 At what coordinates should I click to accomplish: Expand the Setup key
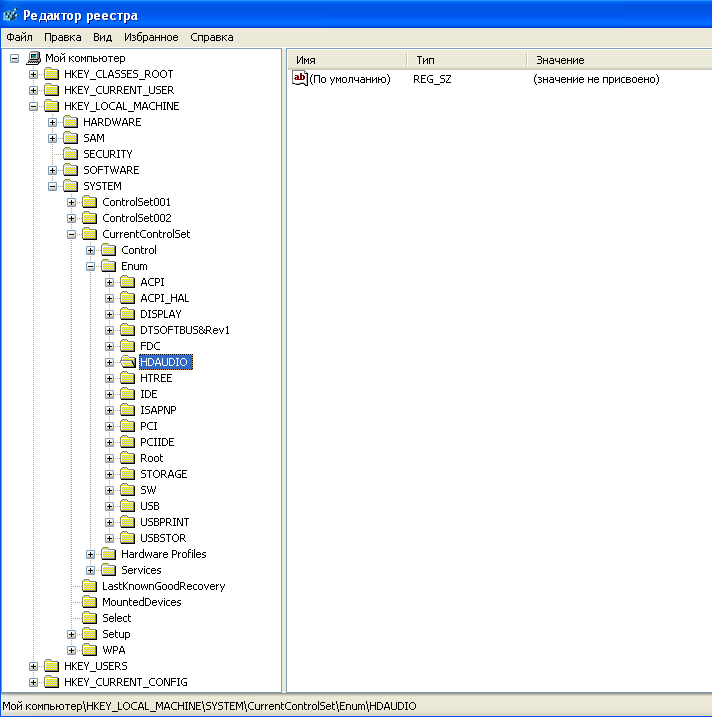(71, 635)
